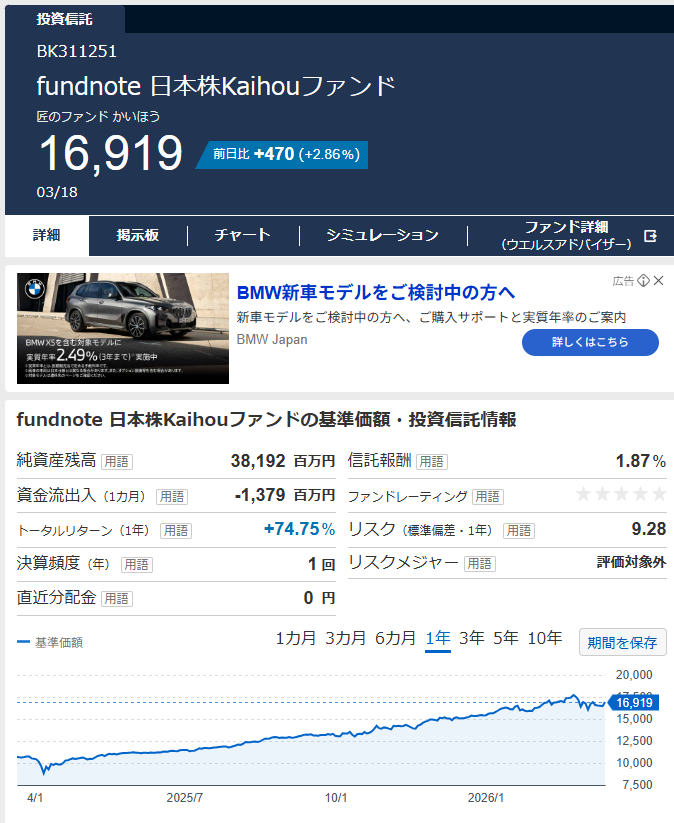Click the ad info icon next to 広告
This screenshot has width=674, height=823.
click(x=643, y=281)
